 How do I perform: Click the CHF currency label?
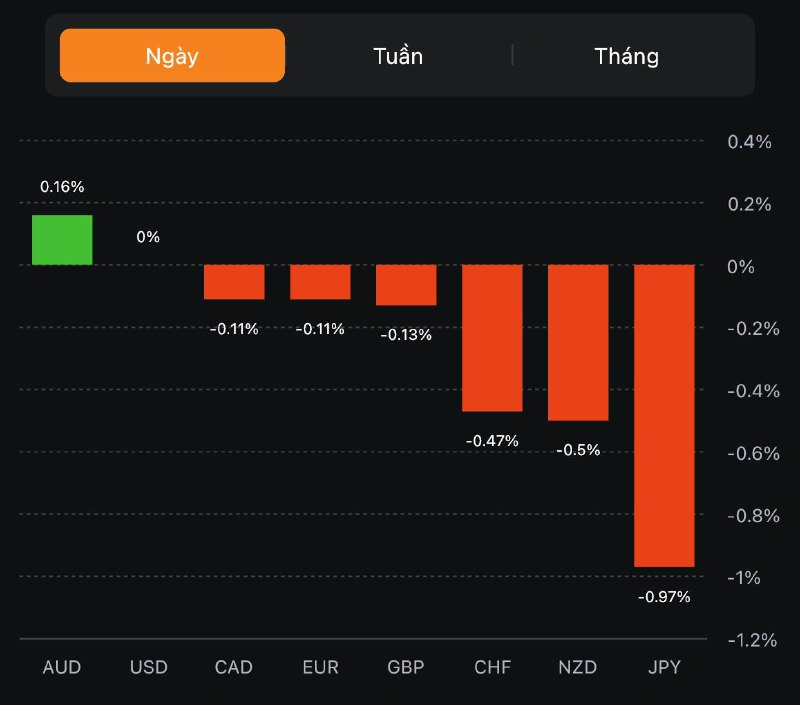492,667
